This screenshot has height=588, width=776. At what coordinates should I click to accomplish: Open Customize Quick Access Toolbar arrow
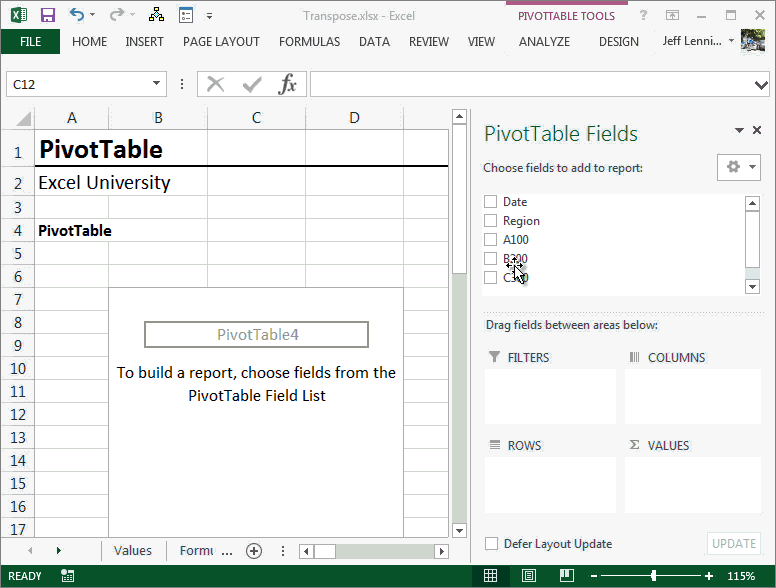click(x=209, y=16)
